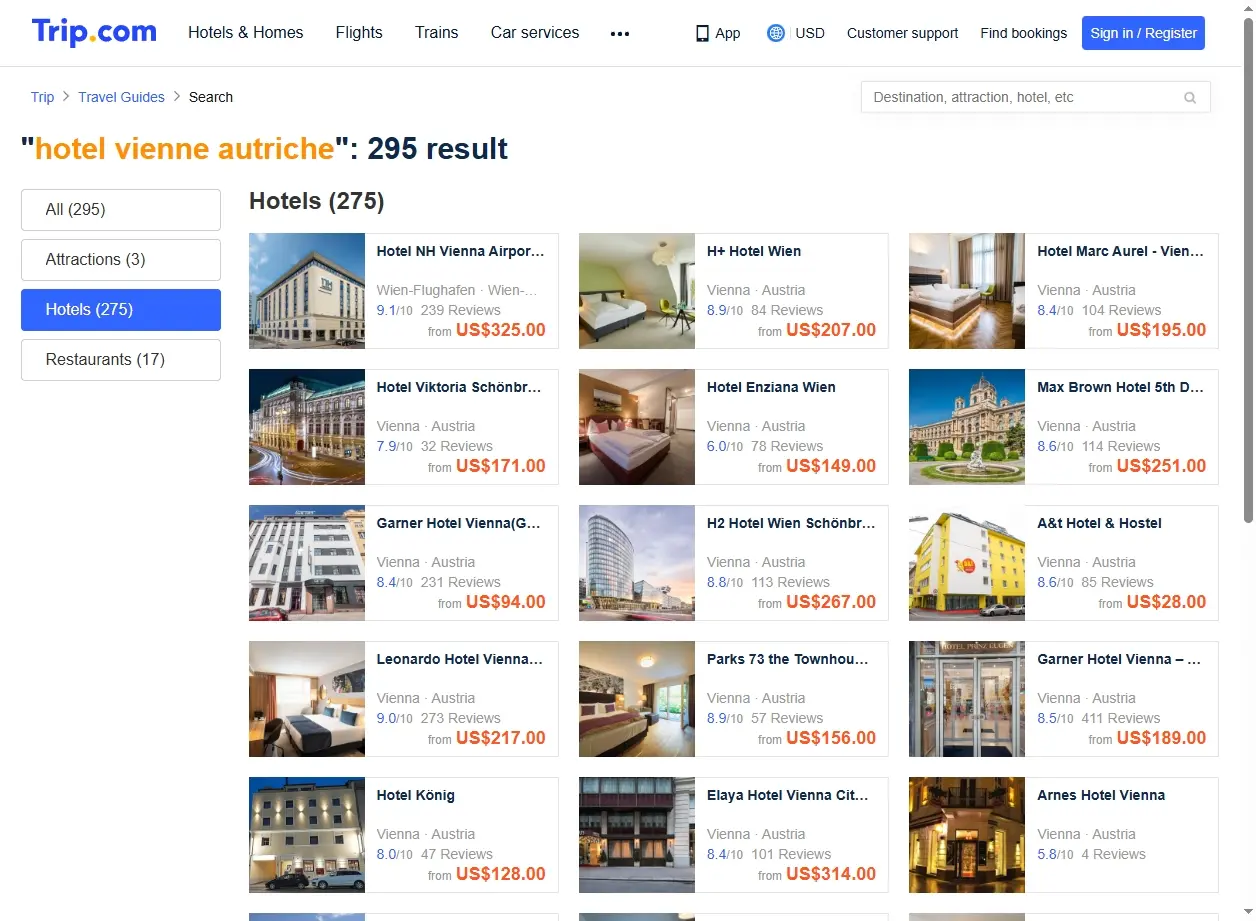Image resolution: width=1256 pixels, height=921 pixels.
Task: Click the 239 Reviews text
Action: 460,310
